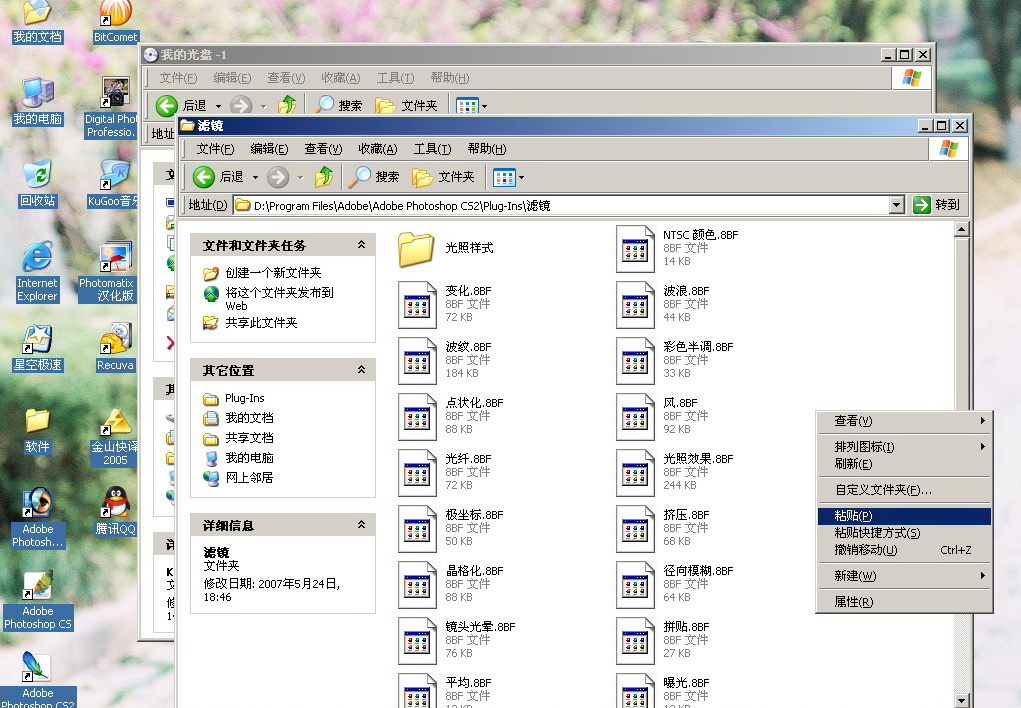Open the views dropdown button in toolbar
The image size is (1021, 708).
click(508, 177)
